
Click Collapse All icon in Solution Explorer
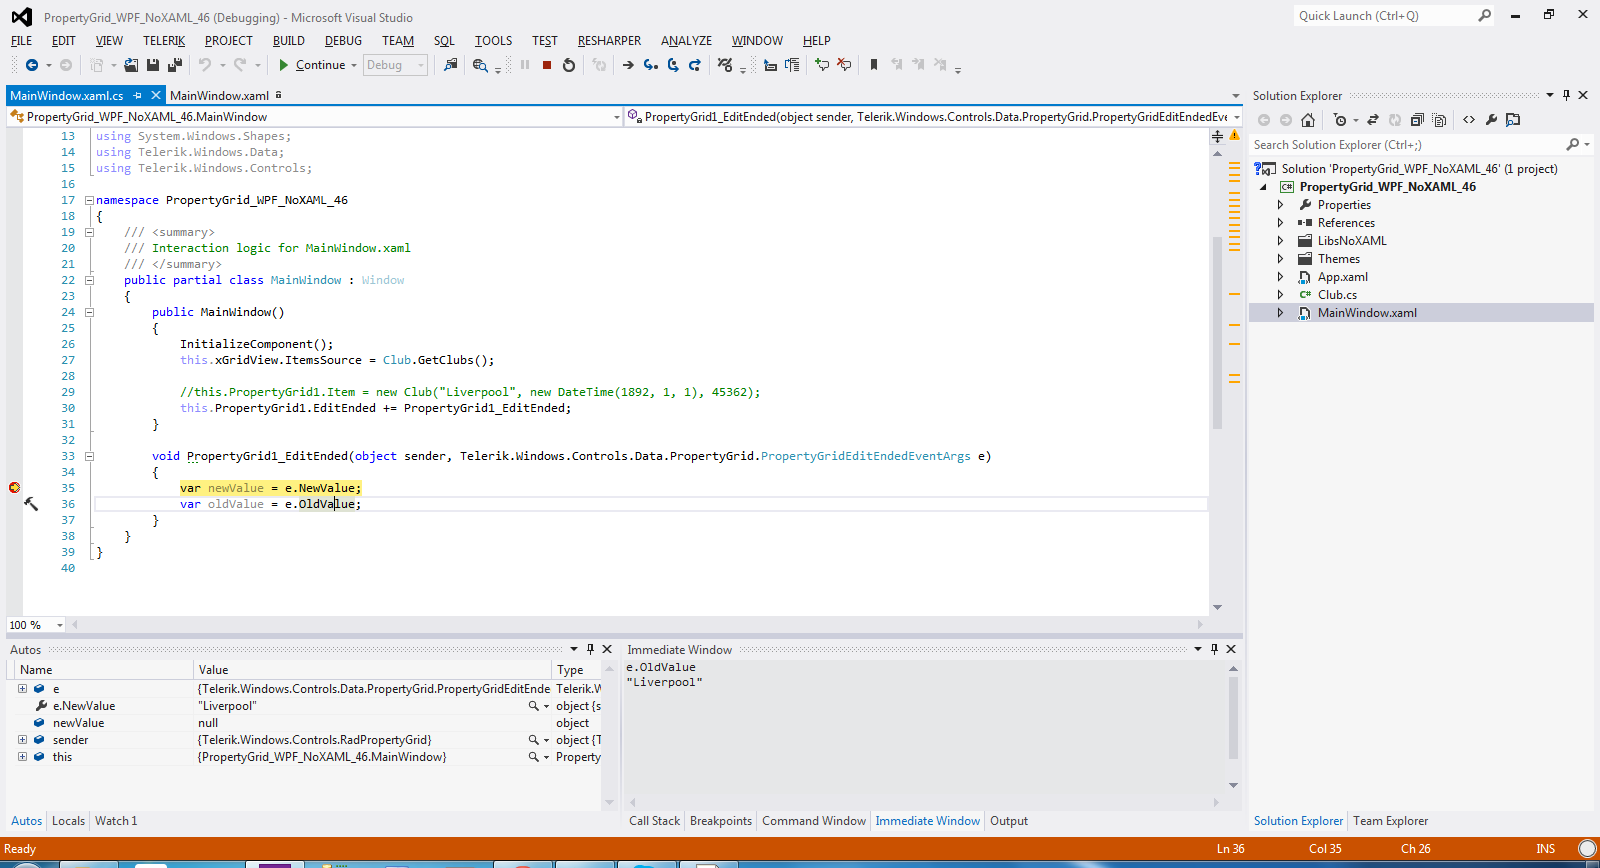(x=1417, y=120)
